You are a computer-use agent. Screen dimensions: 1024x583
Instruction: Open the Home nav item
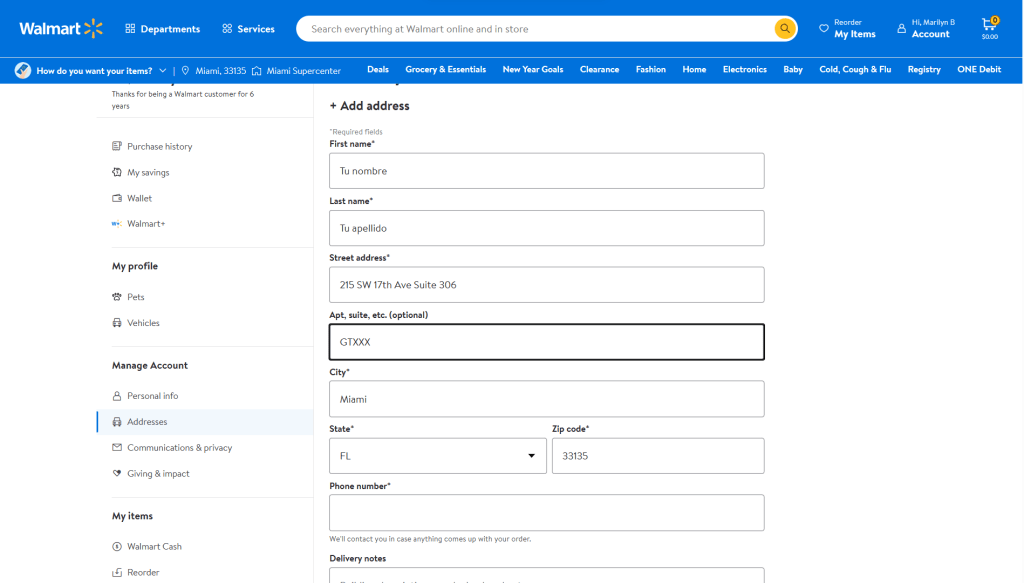click(694, 69)
